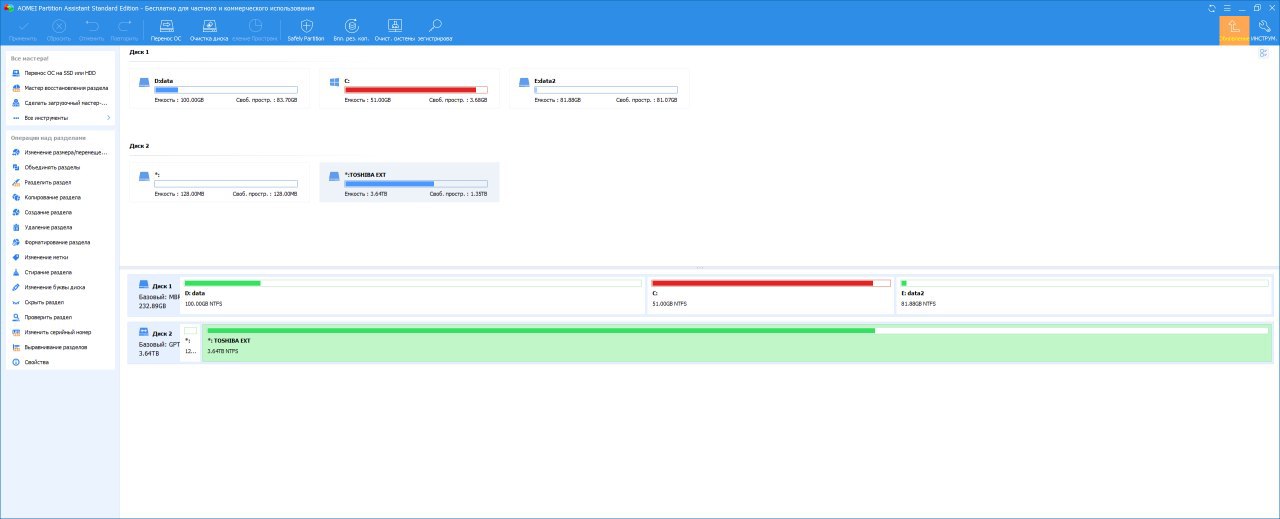Click the Отменить undo arrow icon
Image resolution: width=1280 pixels, height=519 pixels.
92,25
